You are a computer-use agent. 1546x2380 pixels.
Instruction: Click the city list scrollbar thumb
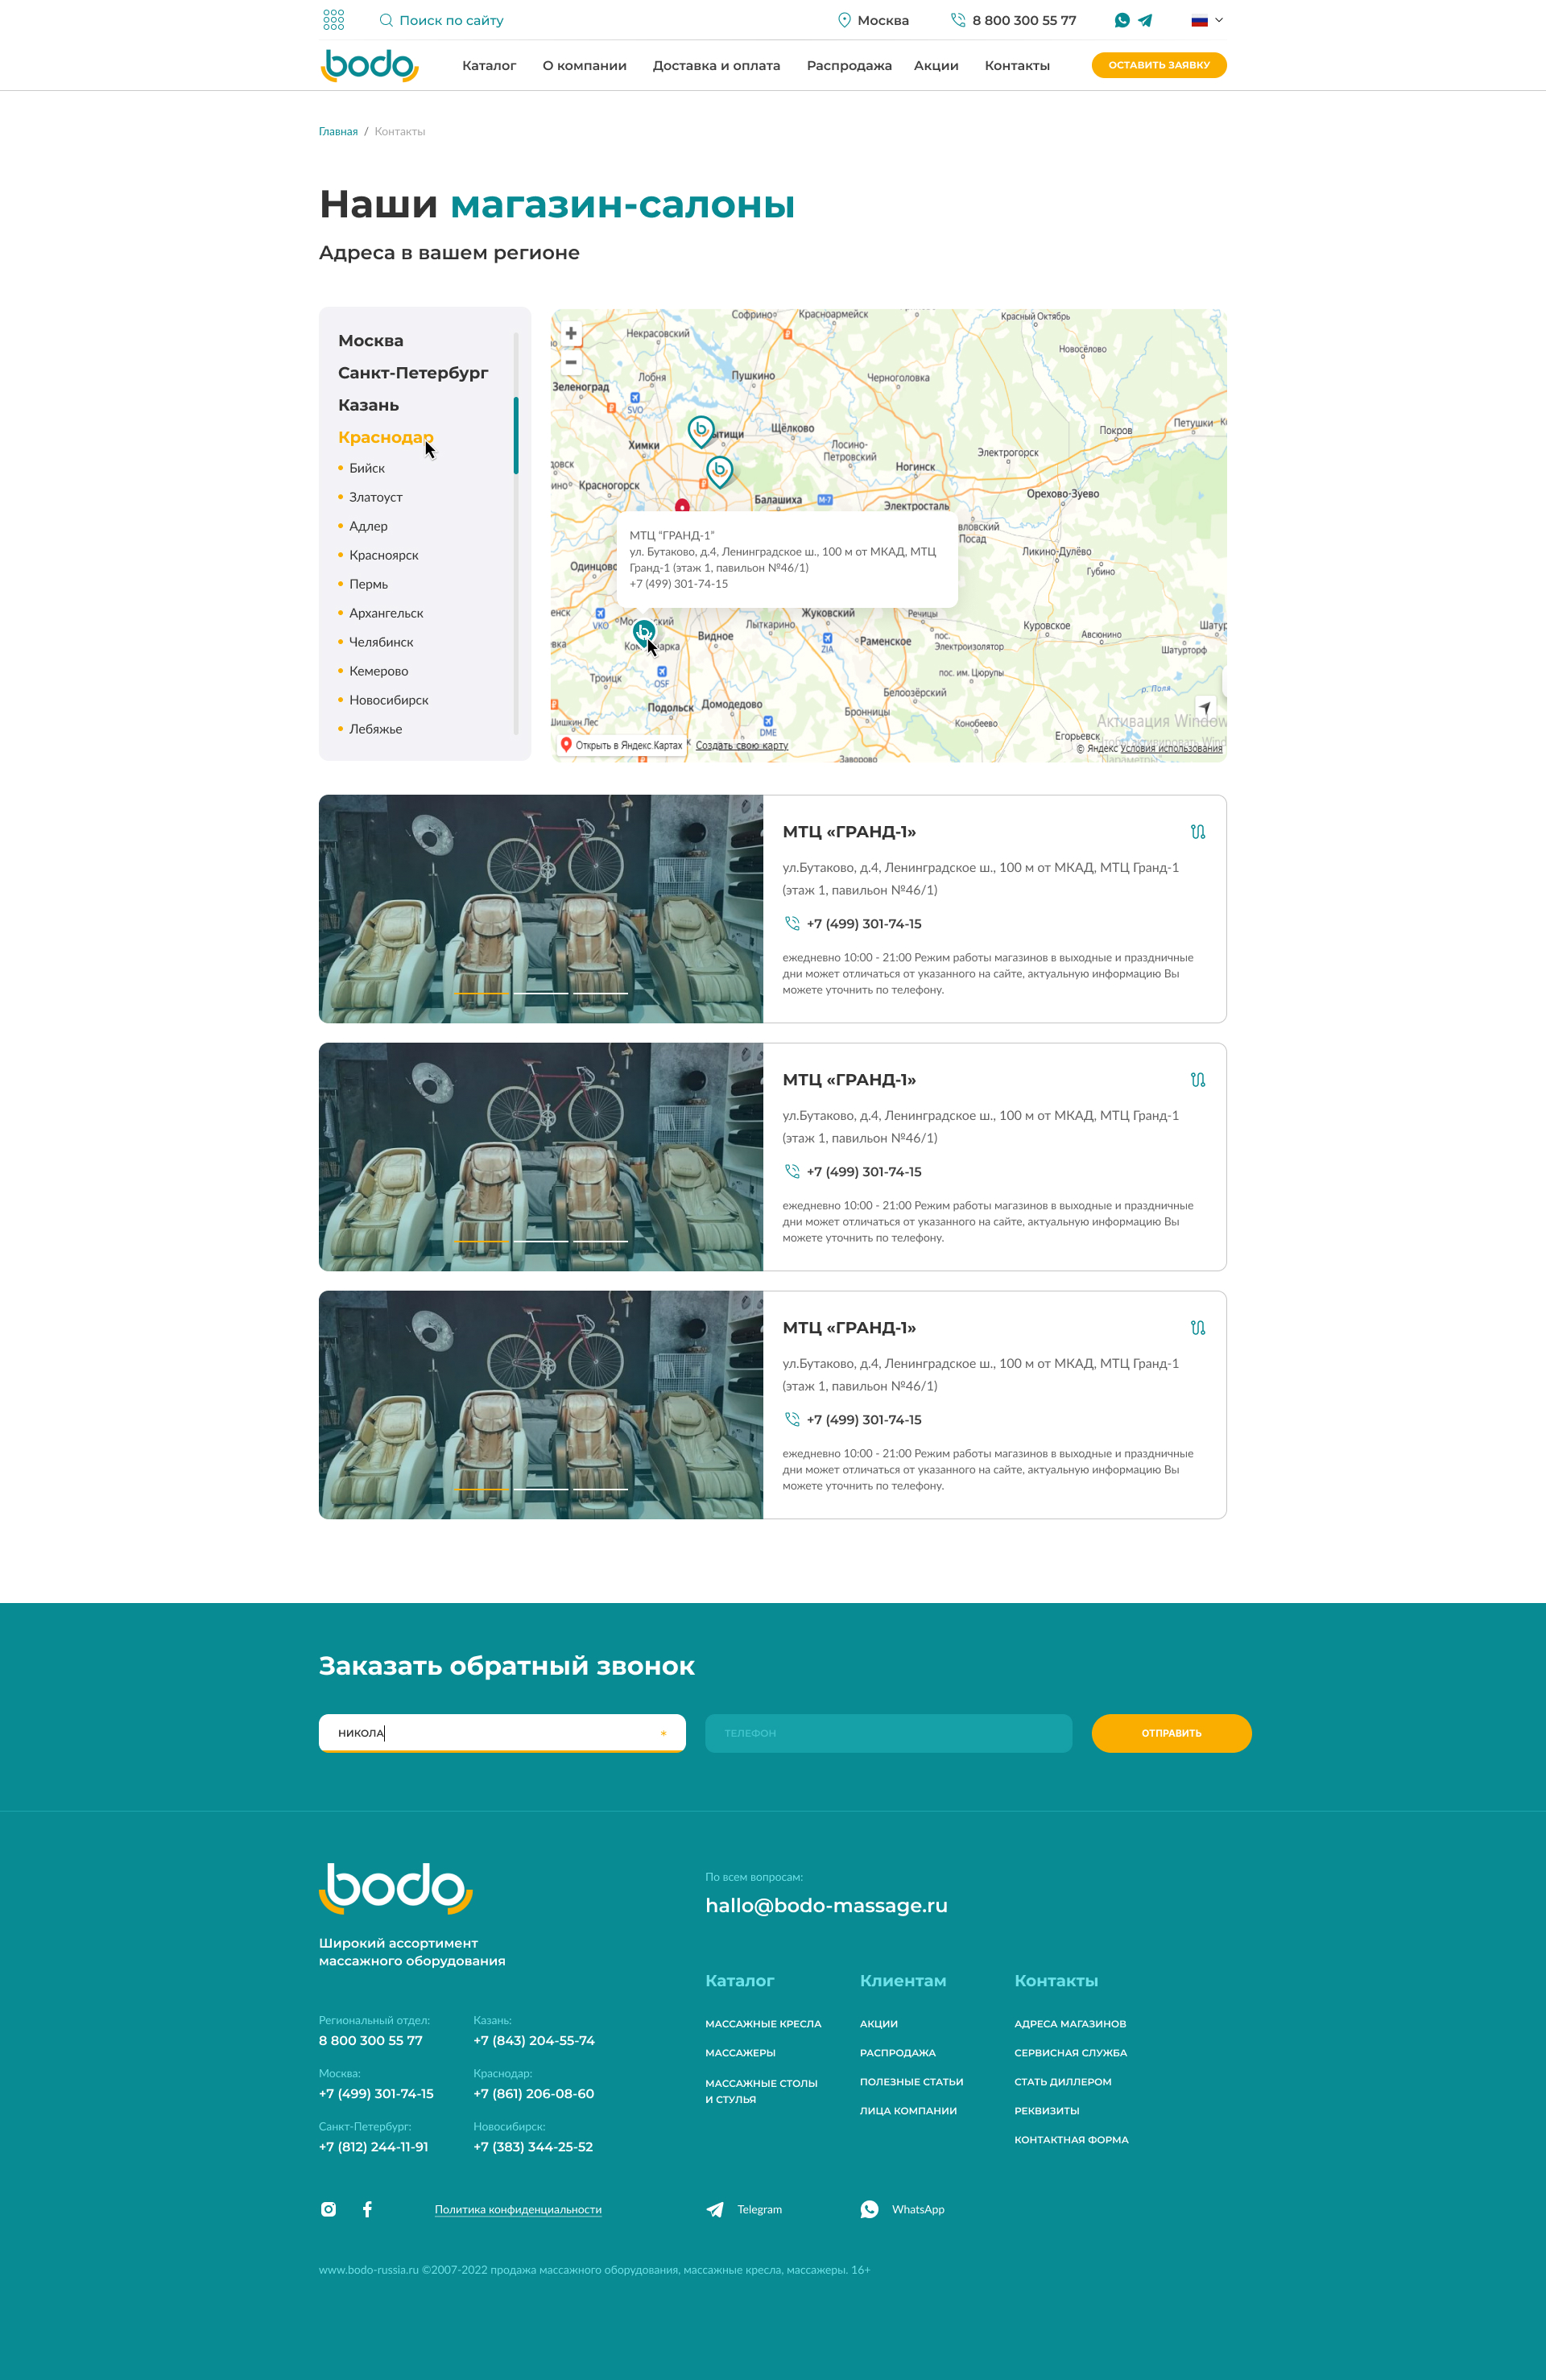point(516,435)
